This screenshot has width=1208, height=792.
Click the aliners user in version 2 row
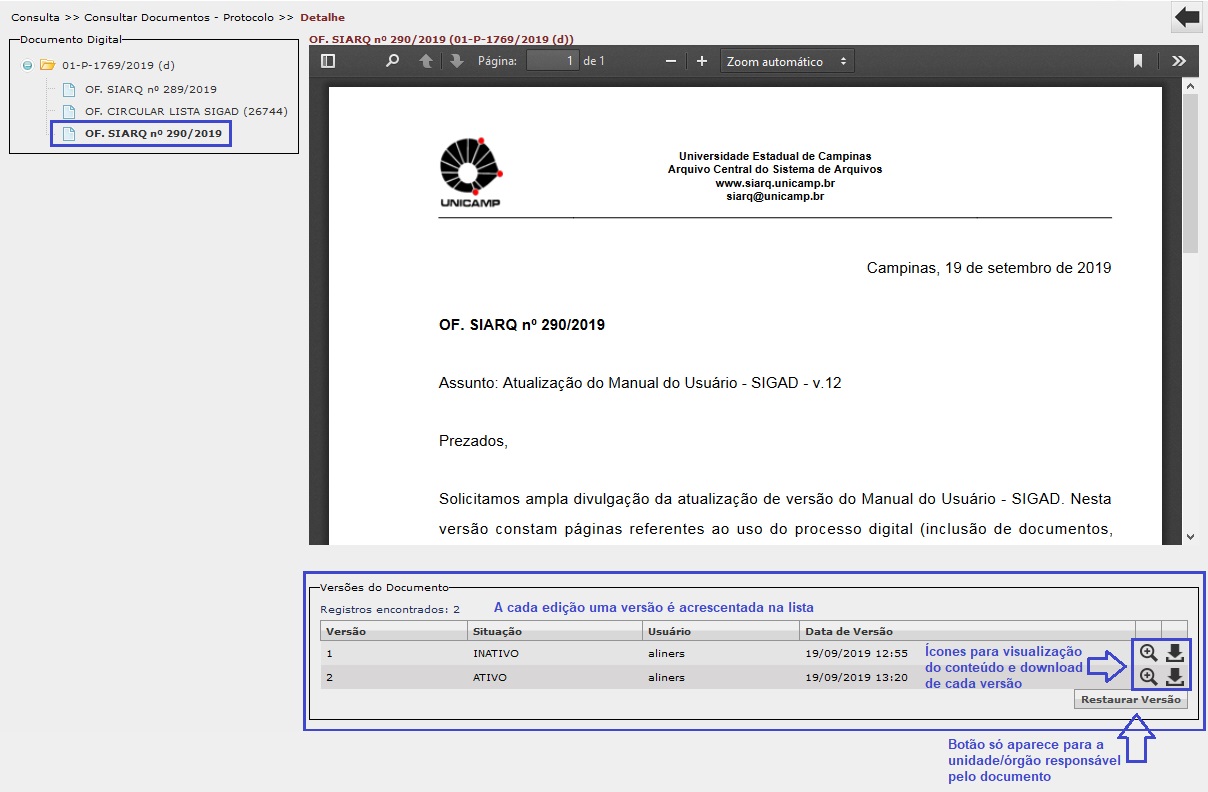(x=666, y=677)
